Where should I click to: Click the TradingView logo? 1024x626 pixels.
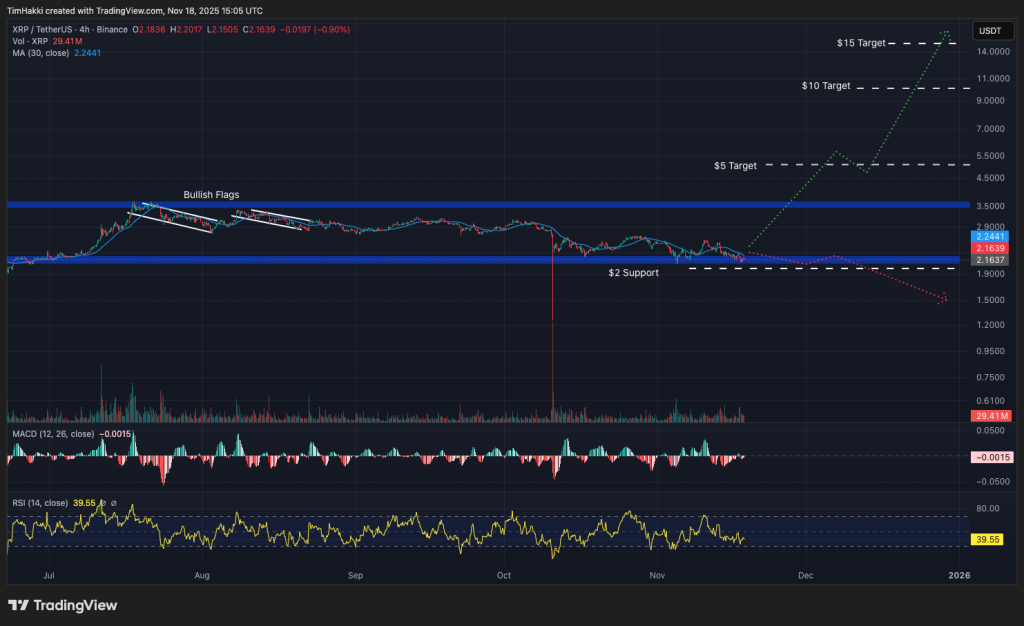62,605
